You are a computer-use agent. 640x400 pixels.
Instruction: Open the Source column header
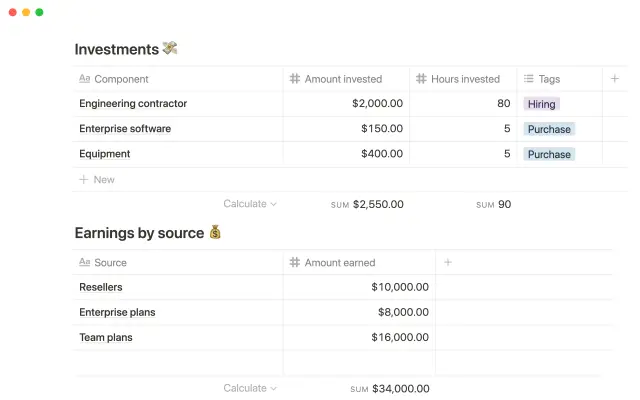(x=178, y=262)
